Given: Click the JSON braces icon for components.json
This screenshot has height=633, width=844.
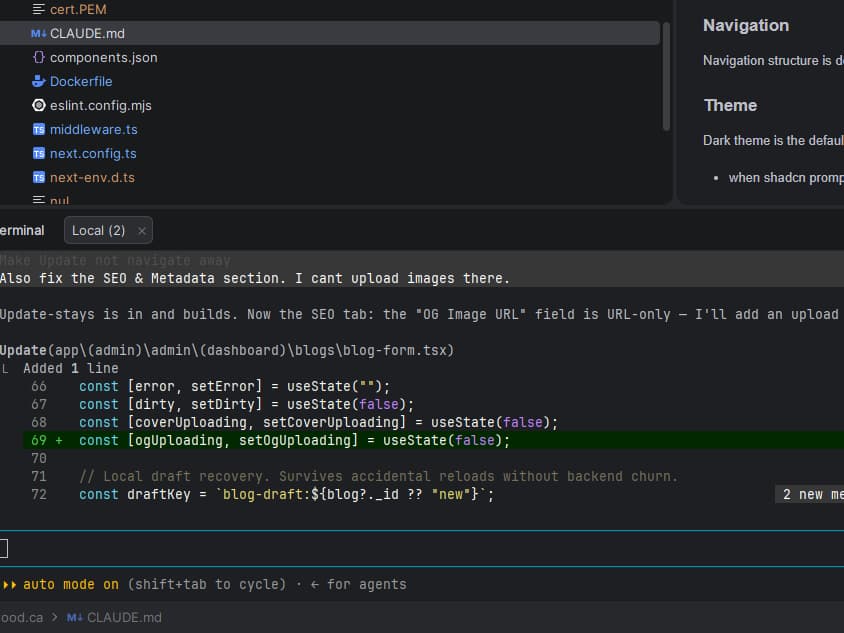Looking at the screenshot, I should [39, 57].
